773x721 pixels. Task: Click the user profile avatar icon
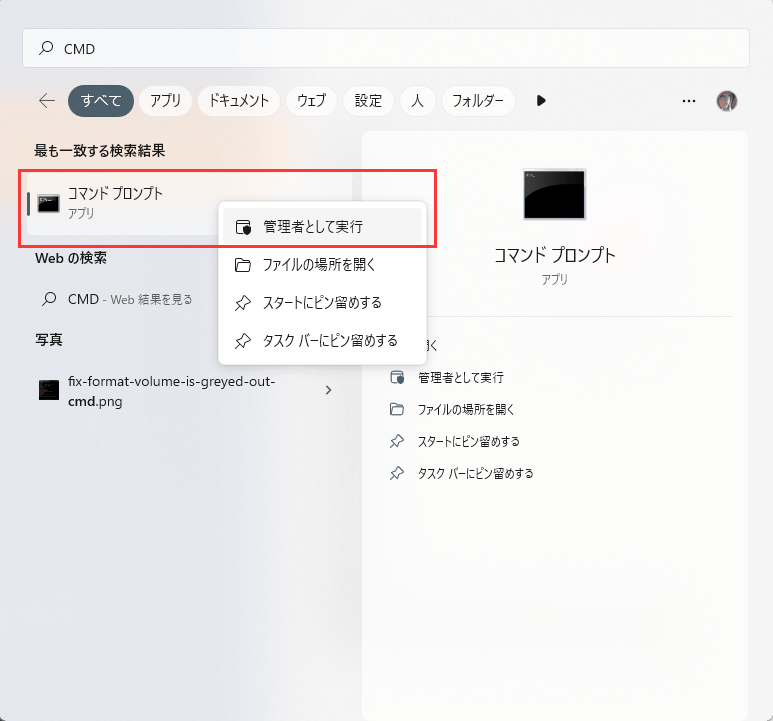pyautogui.click(x=727, y=101)
